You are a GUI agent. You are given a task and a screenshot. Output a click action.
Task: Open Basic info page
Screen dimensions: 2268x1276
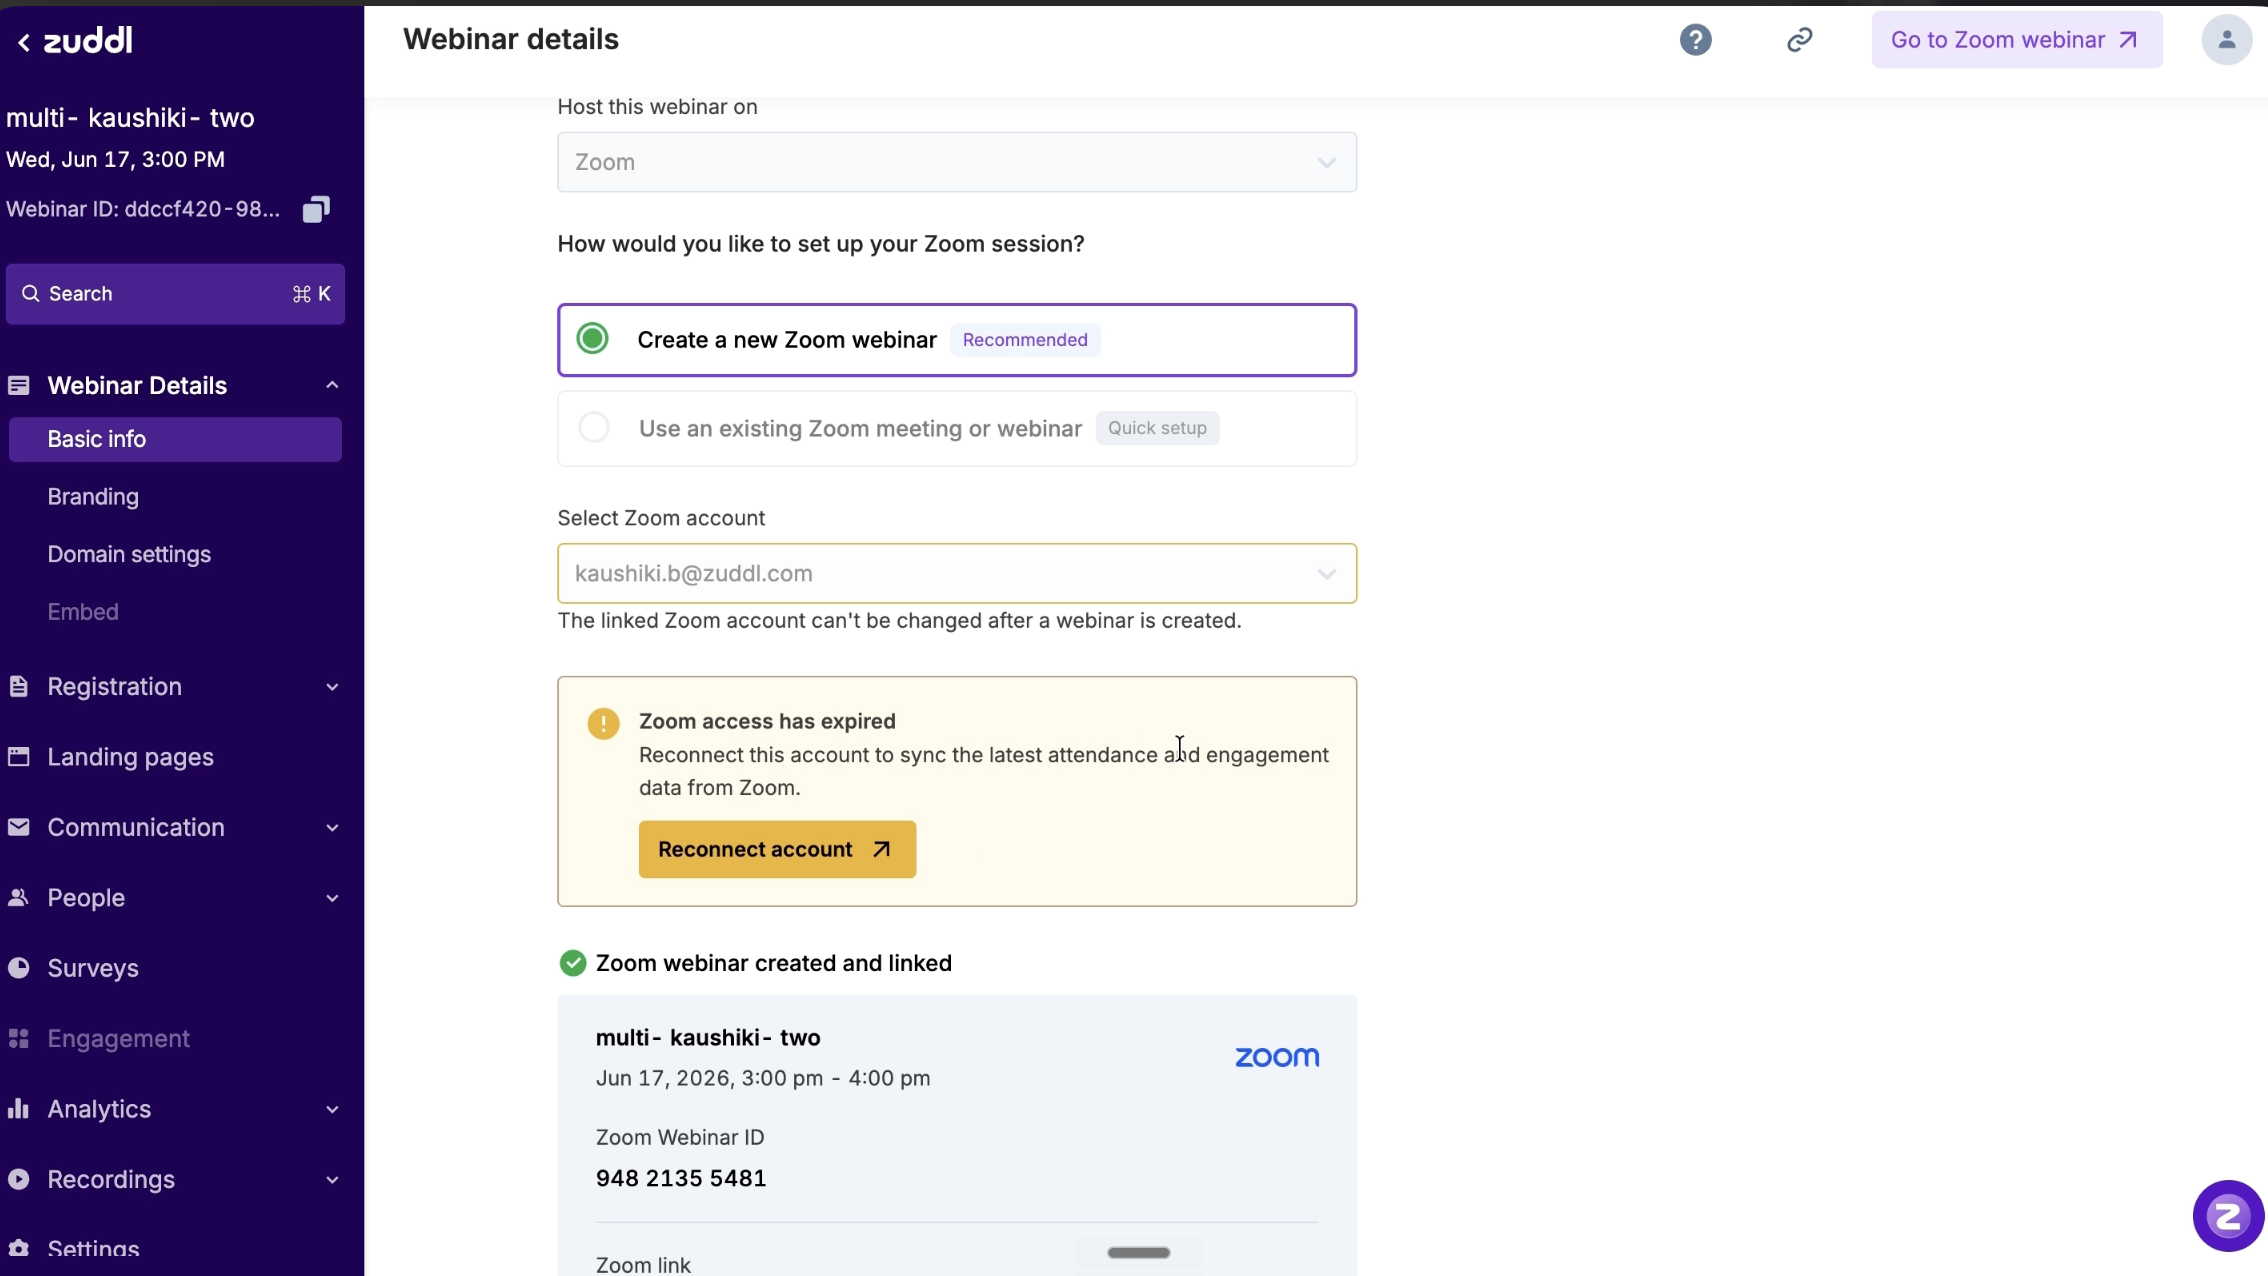pyautogui.click(x=175, y=440)
